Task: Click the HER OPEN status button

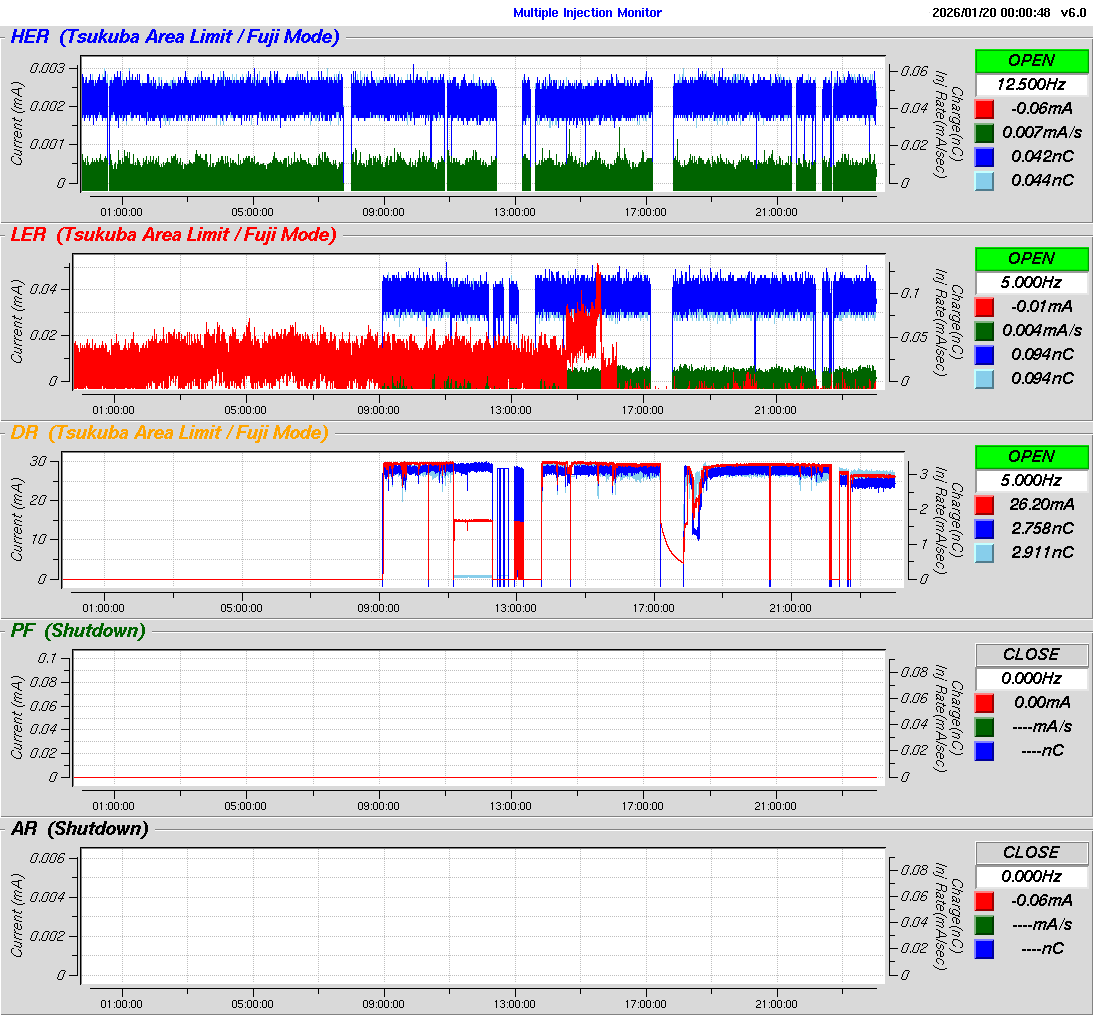Action: [1031, 60]
